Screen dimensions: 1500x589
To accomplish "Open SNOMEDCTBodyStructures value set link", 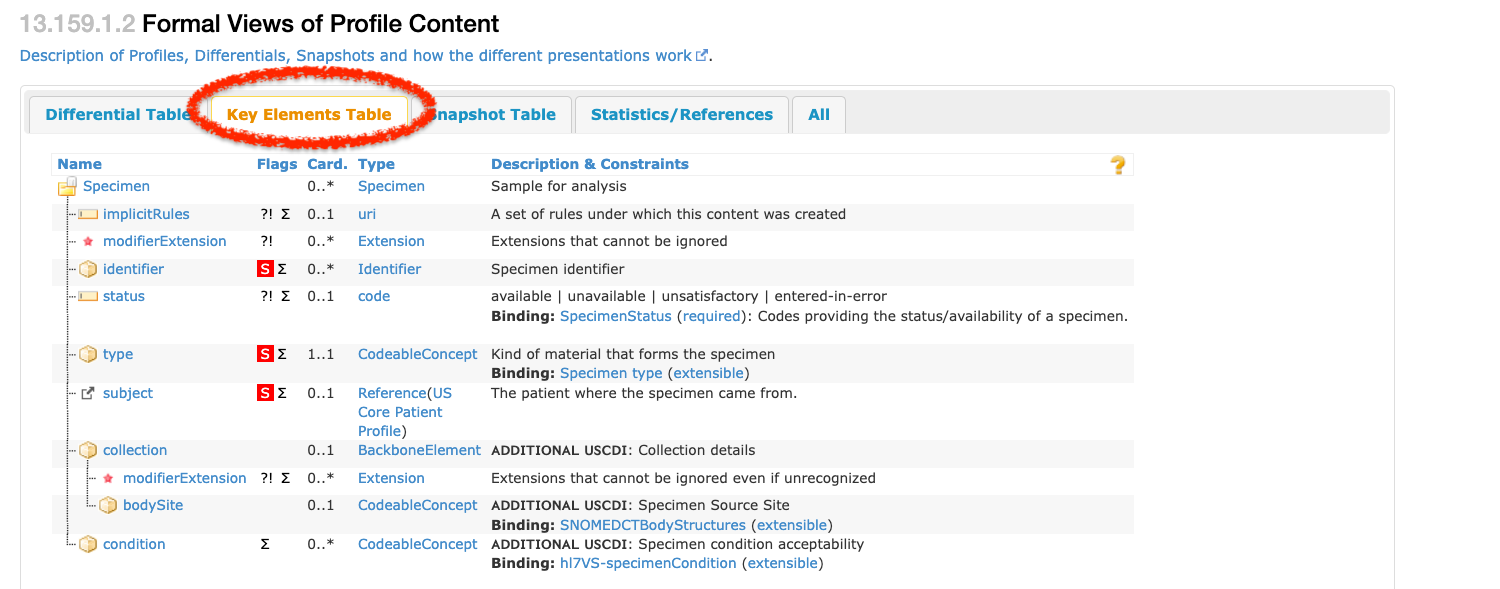I will [652, 525].
